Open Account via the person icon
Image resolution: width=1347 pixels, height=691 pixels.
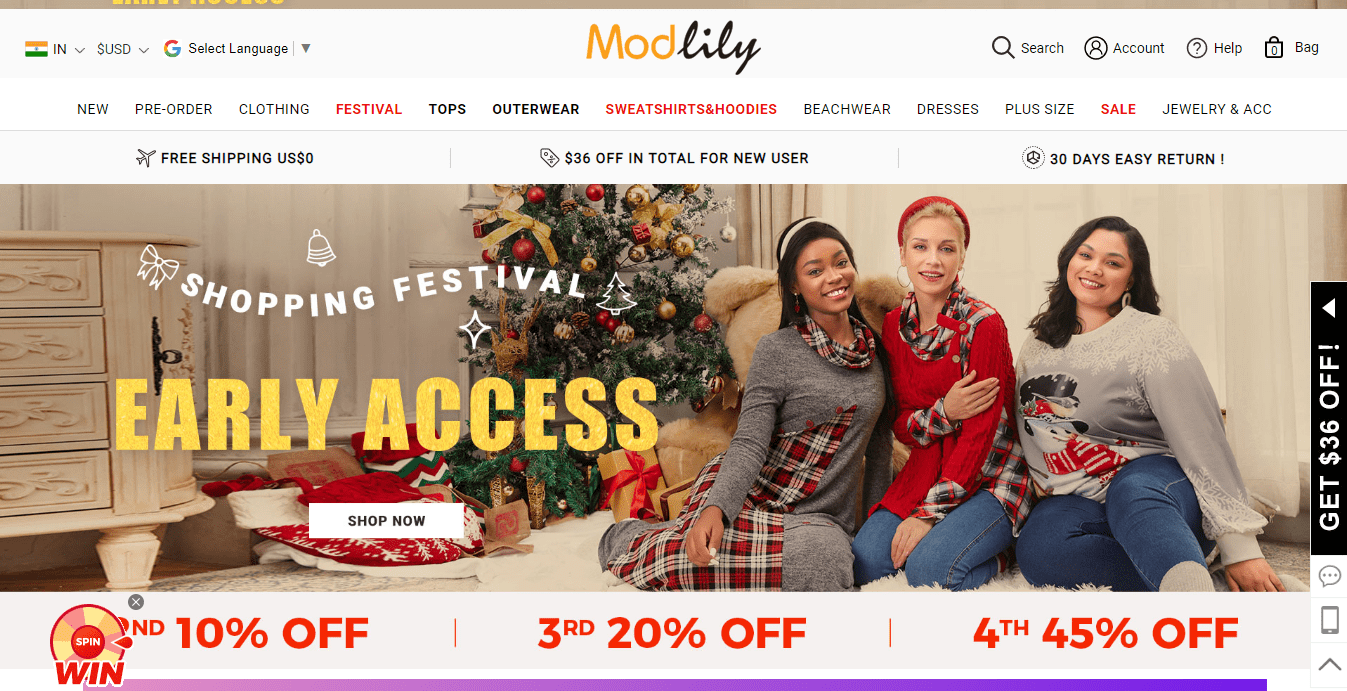1096,48
